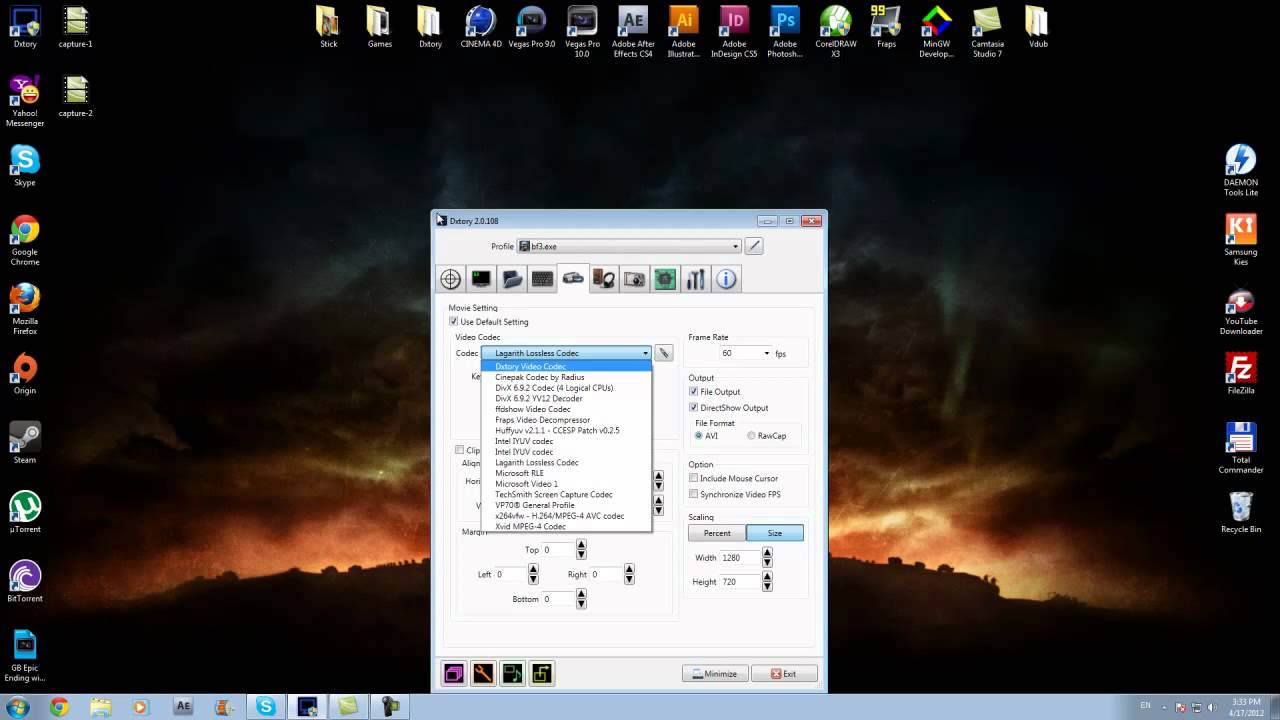Increase the Right margin value
This screenshot has width=1280, height=720.
[x=629, y=570]
